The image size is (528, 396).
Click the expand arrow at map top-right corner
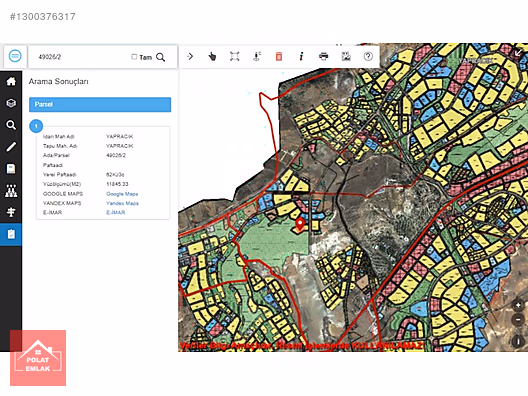point(518,53)
